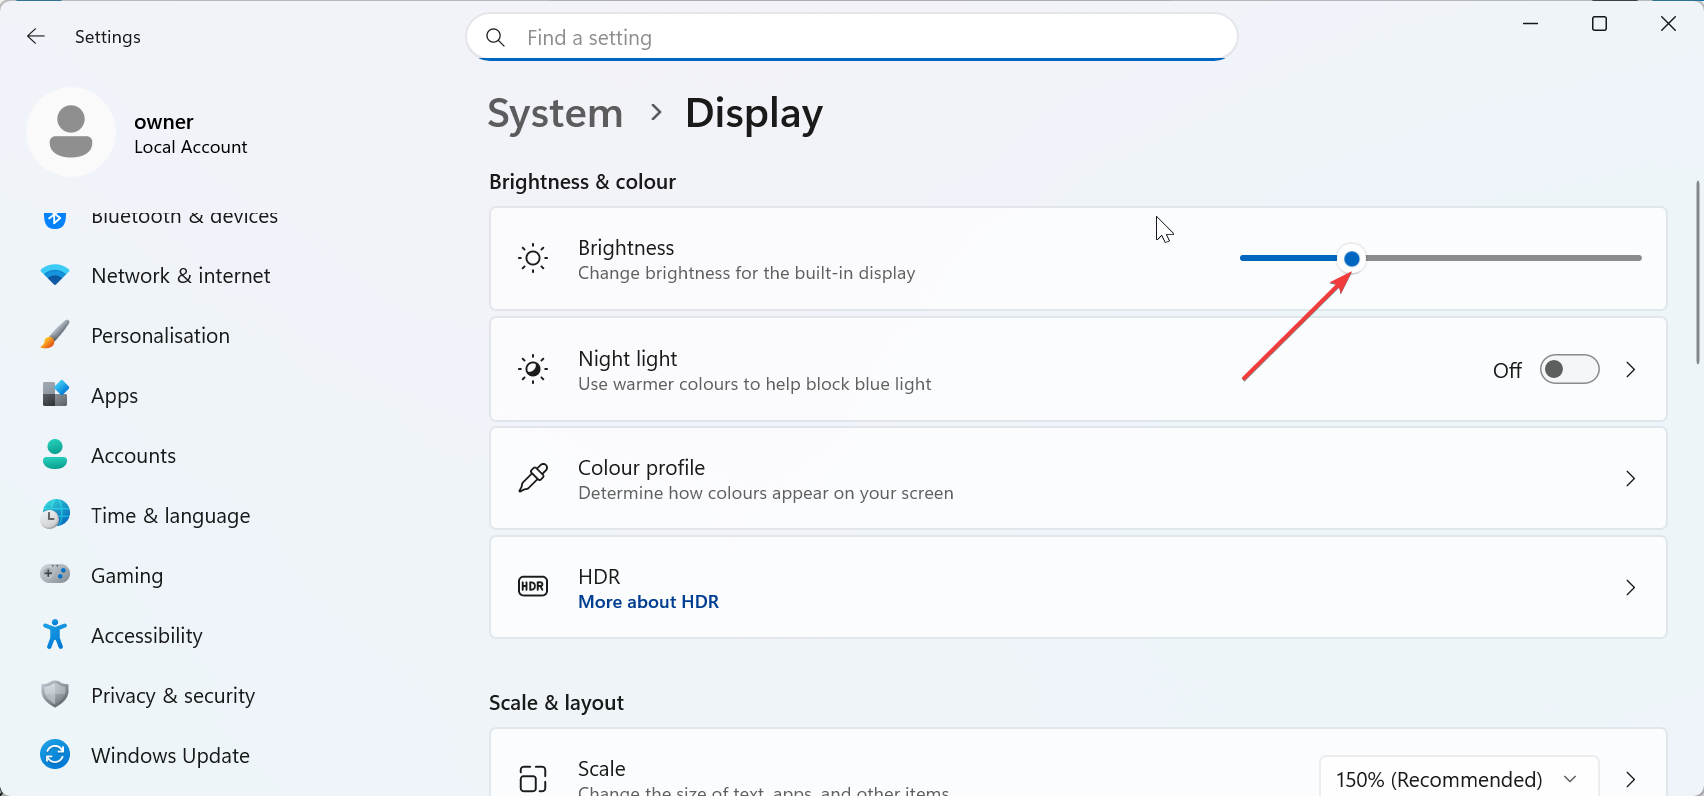Expand Night light settings chevron

pos(1631,370)
